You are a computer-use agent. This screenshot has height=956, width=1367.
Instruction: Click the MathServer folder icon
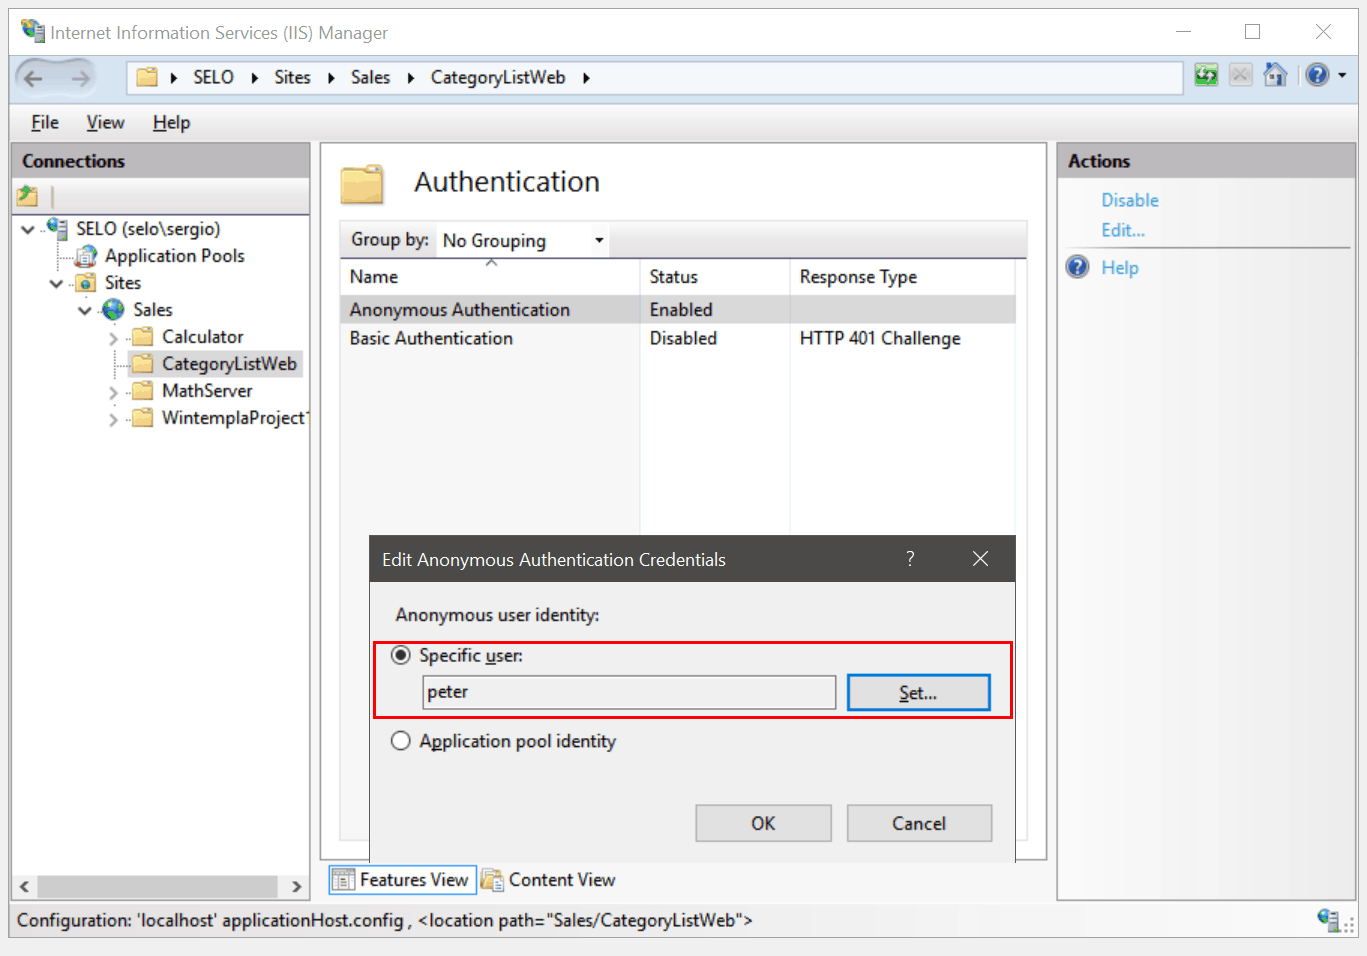click(x=143, y=390)
